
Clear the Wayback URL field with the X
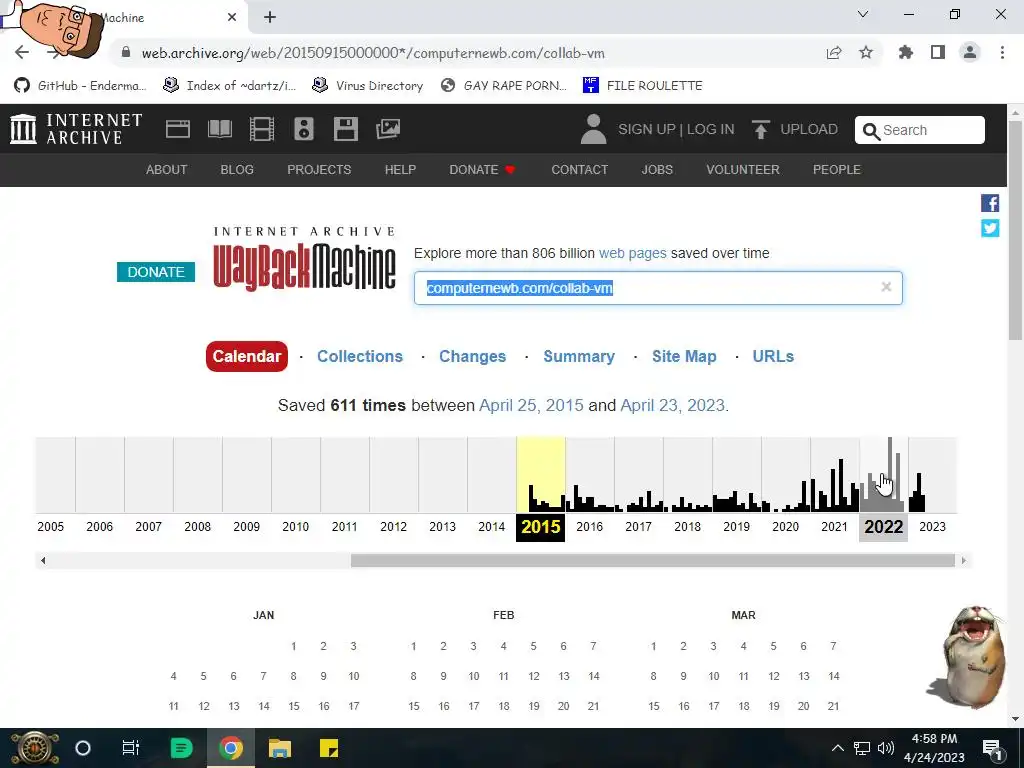click(x=886, y=287)
